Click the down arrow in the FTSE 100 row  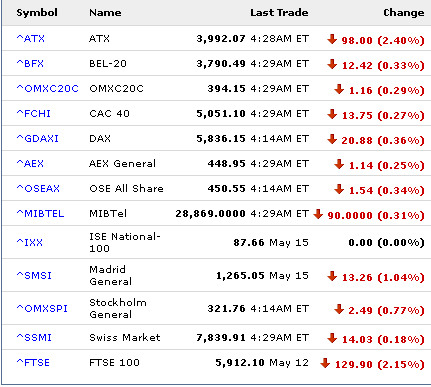[x=325, y=363]
